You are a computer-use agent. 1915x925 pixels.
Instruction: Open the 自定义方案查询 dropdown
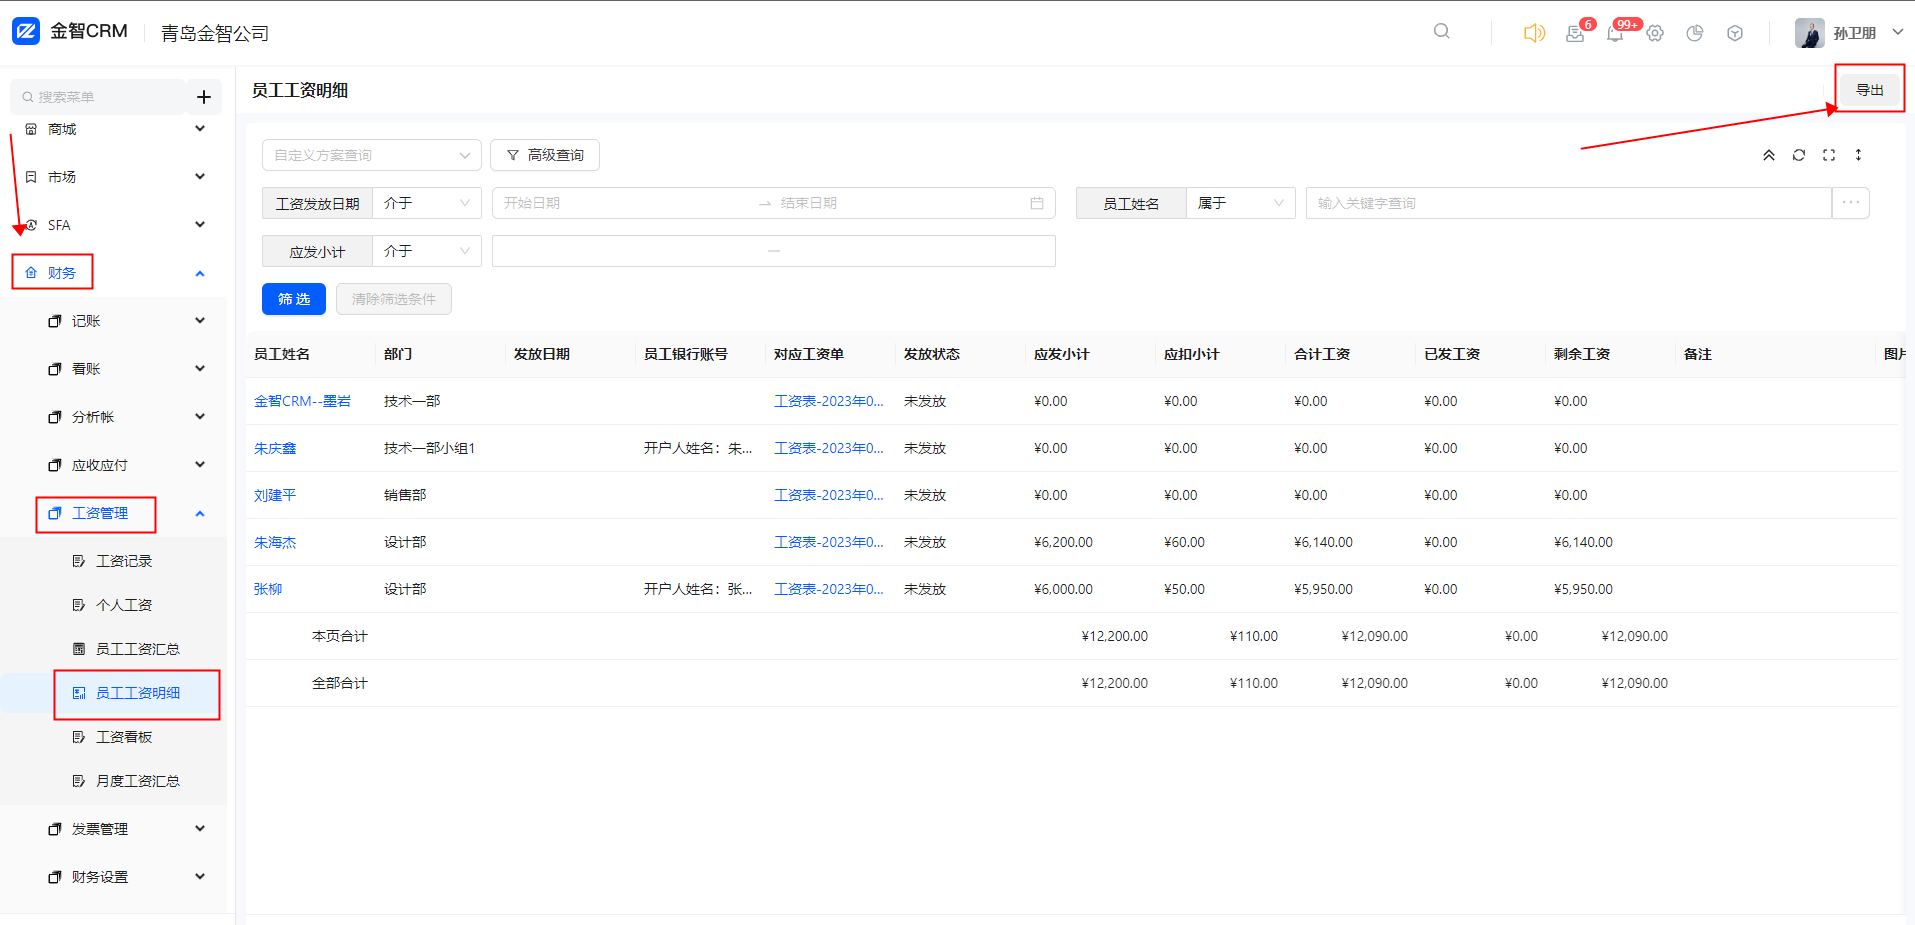[371, 155]
